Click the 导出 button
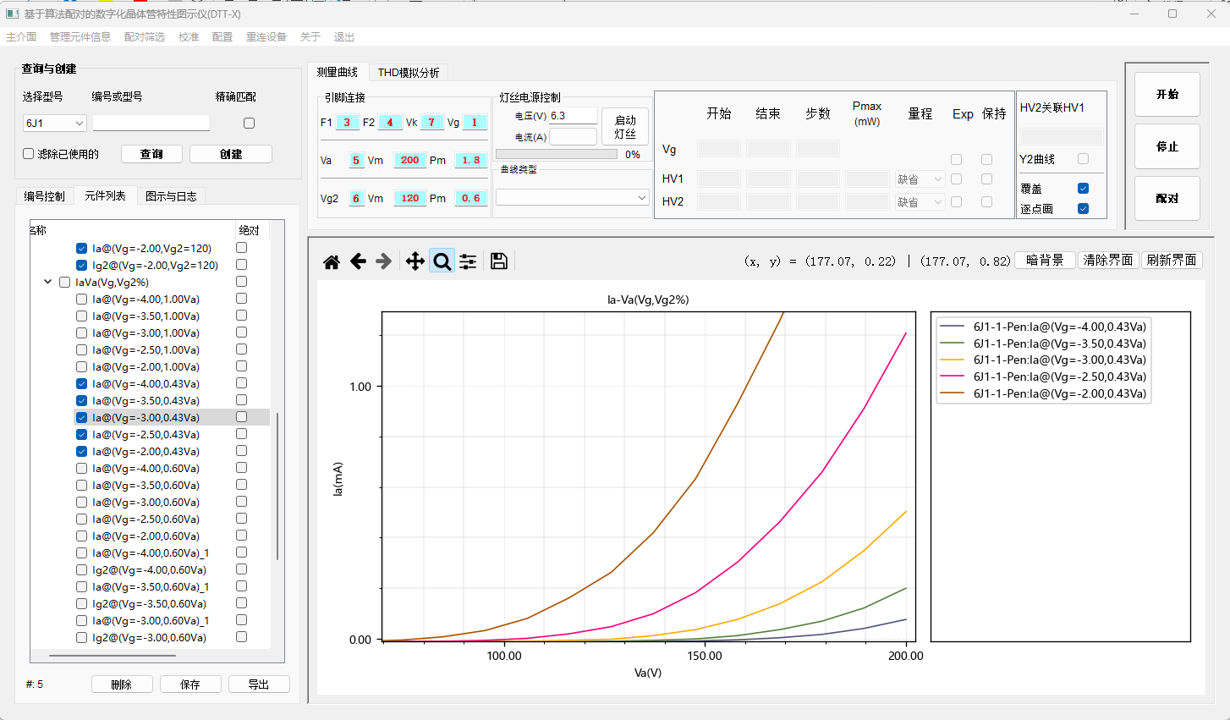Image resolution: width=1230 pixels, height=720 pixels. 258,684
